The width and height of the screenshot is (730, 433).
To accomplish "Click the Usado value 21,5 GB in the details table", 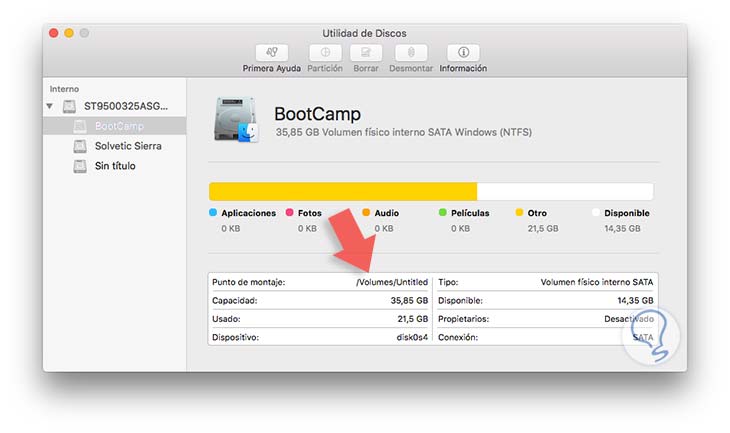I will tap(412, 319).
